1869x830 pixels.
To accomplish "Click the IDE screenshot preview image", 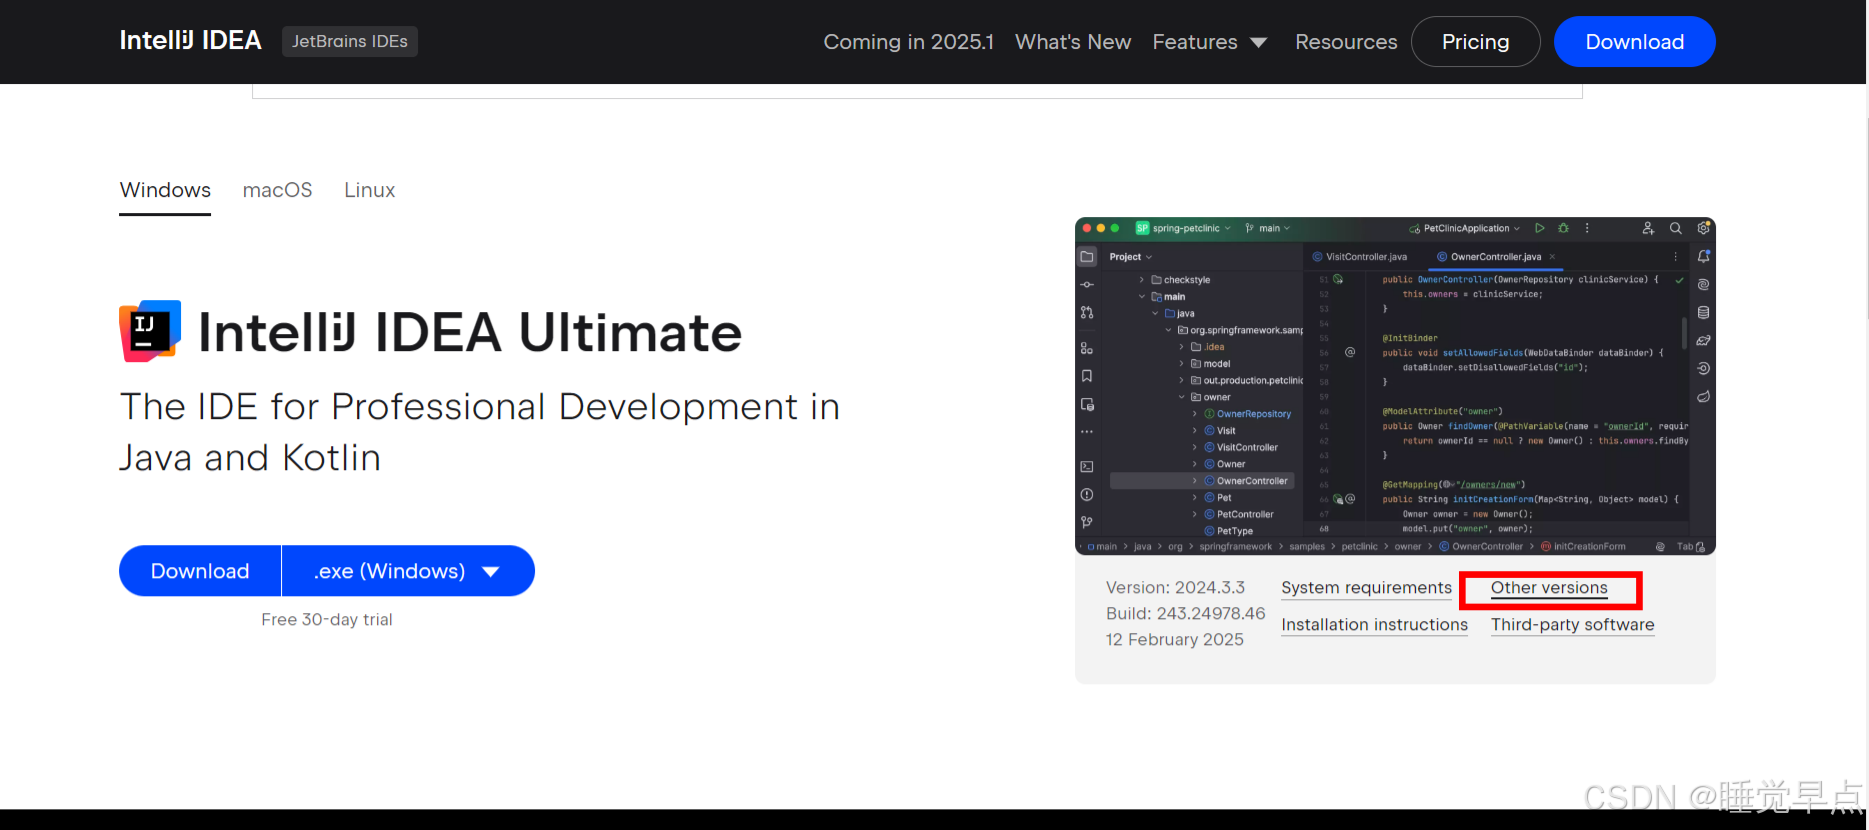I will [x=1395, y=386].
